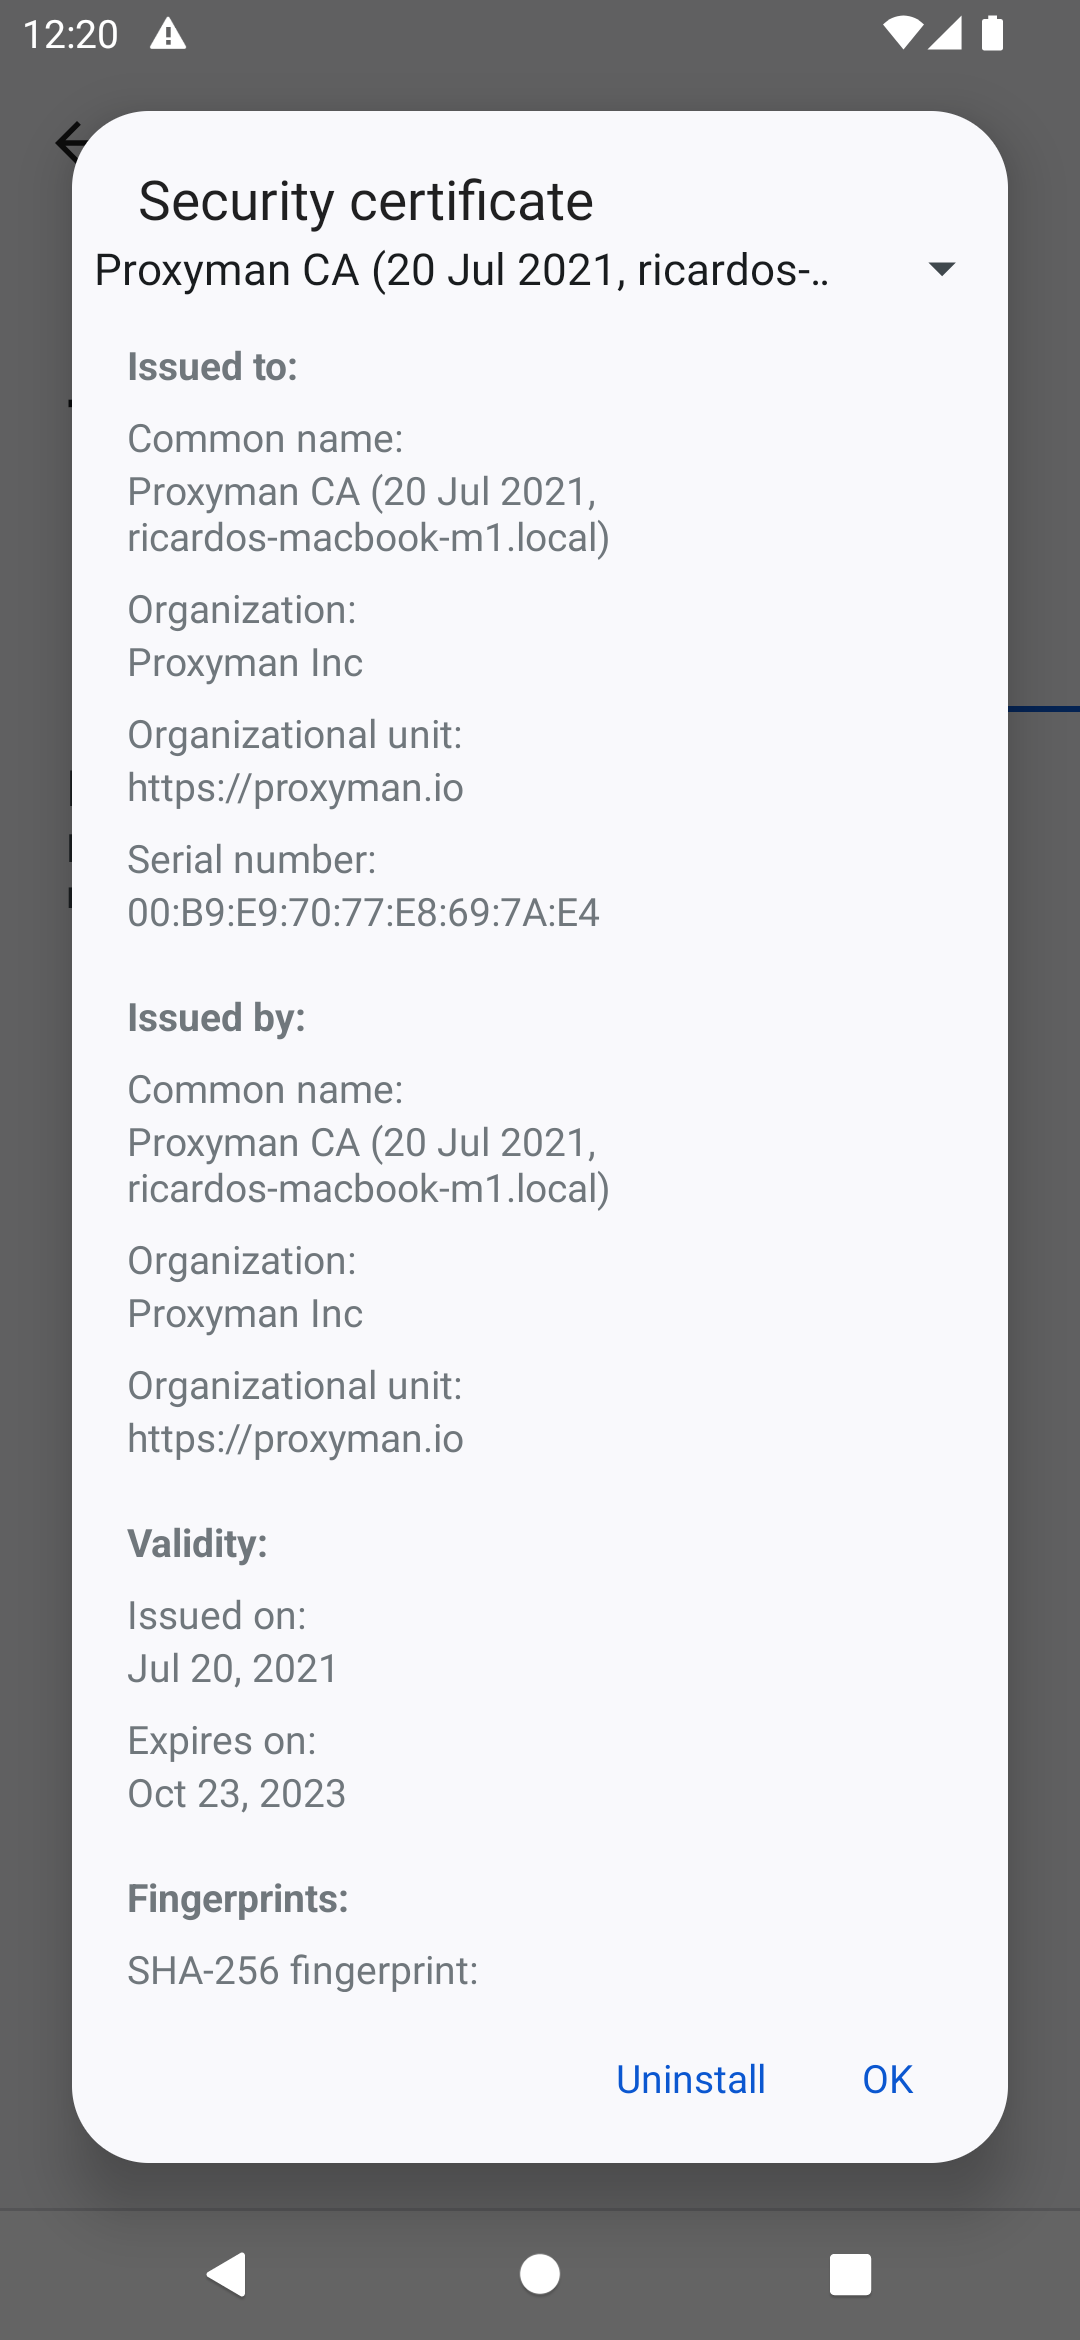Viewport: 1080px width, 2340px height.
Task: Tap the home circle button
Action: [x=540, y=2272]
